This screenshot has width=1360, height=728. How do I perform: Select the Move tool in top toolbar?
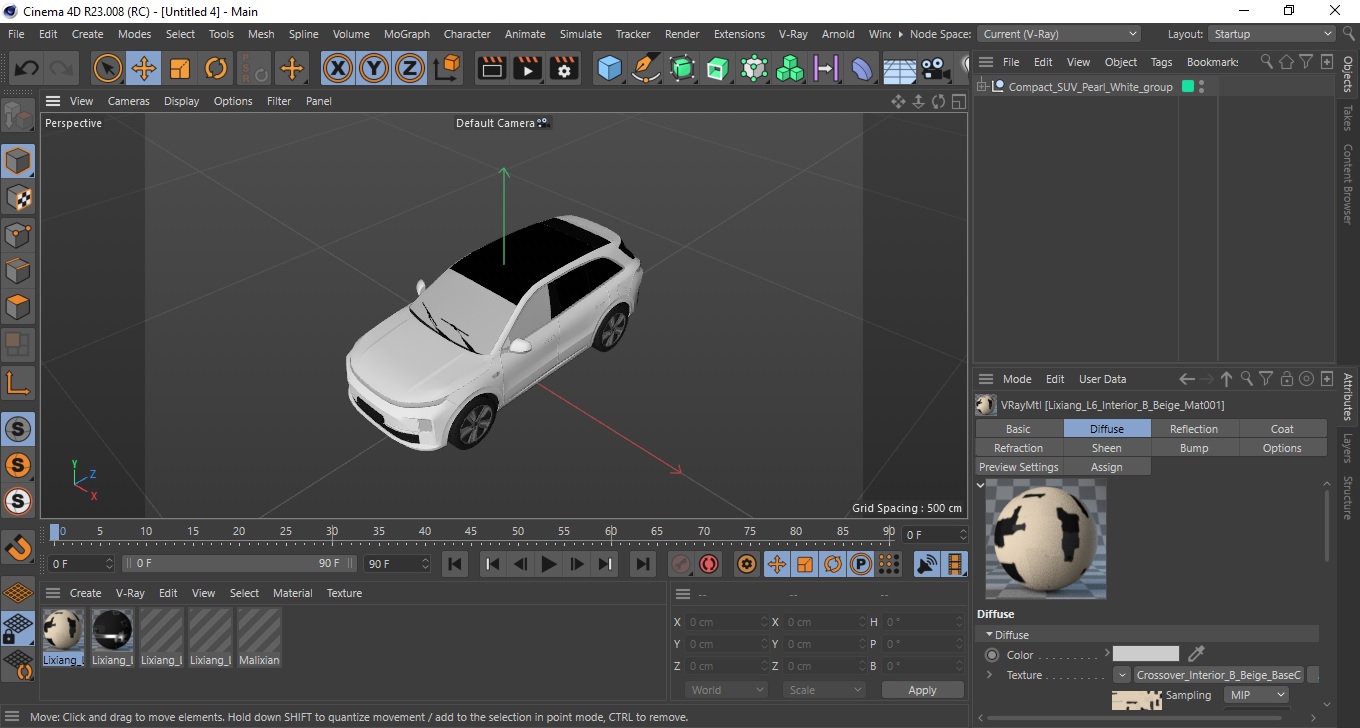[x=144, y=69]
